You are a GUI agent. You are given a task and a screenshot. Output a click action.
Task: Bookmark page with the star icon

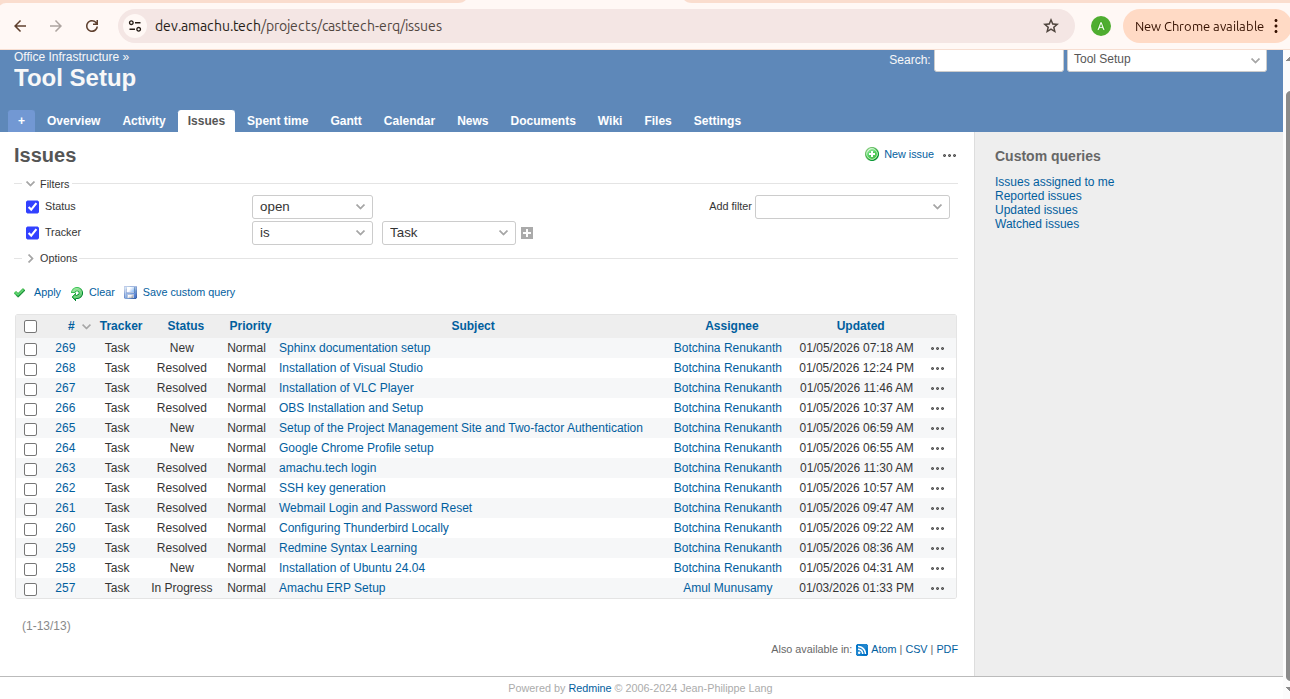(x=1050, y=26)
